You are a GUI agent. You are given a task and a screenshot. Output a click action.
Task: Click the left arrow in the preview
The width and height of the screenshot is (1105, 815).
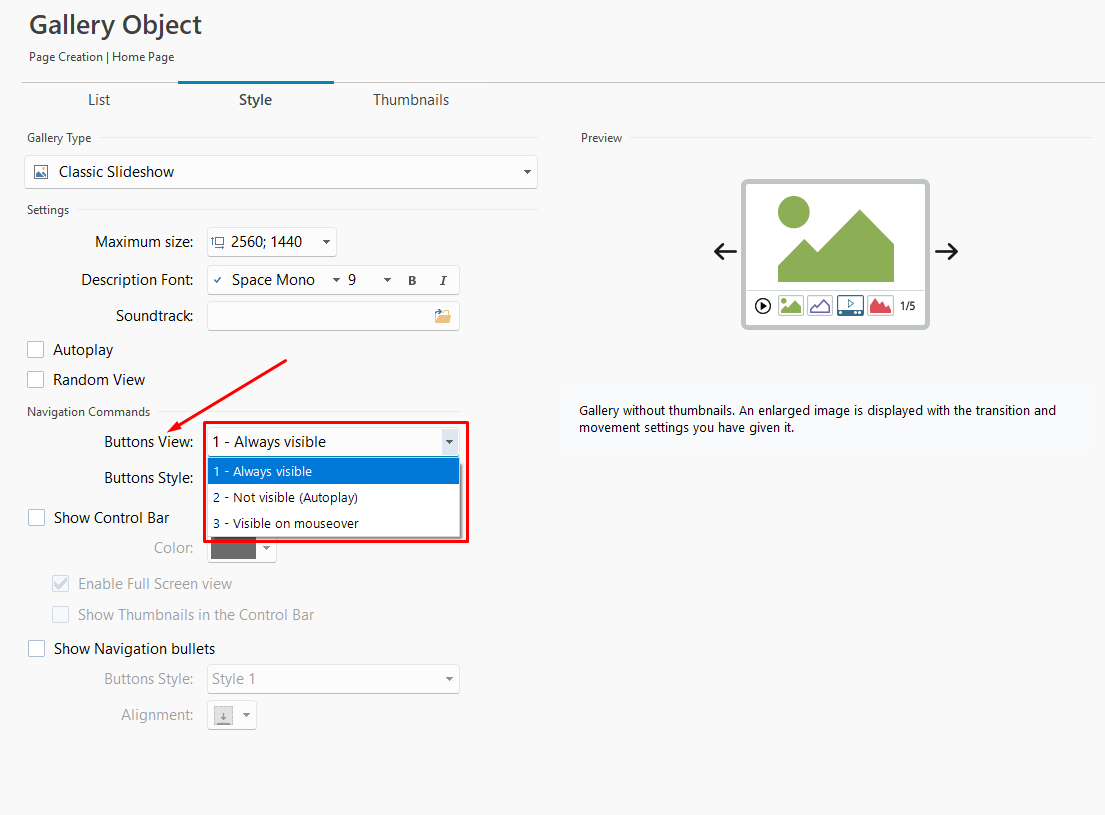[725, 252]
